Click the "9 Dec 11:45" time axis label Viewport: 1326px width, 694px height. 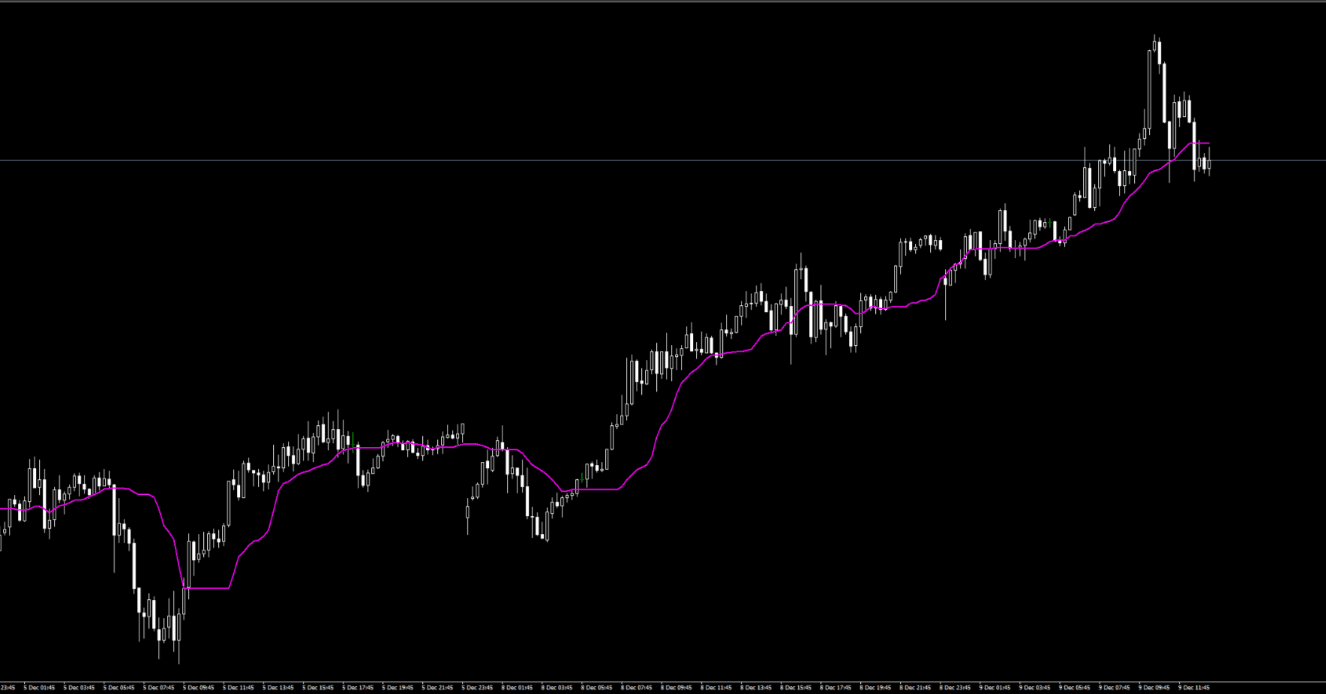click(x=1194, y=687)
